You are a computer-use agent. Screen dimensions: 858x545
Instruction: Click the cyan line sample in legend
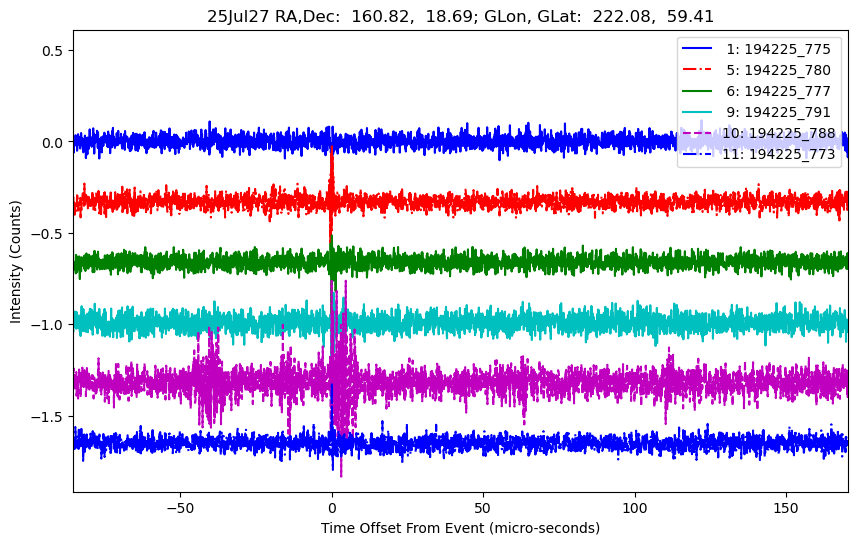pos(697,112)
